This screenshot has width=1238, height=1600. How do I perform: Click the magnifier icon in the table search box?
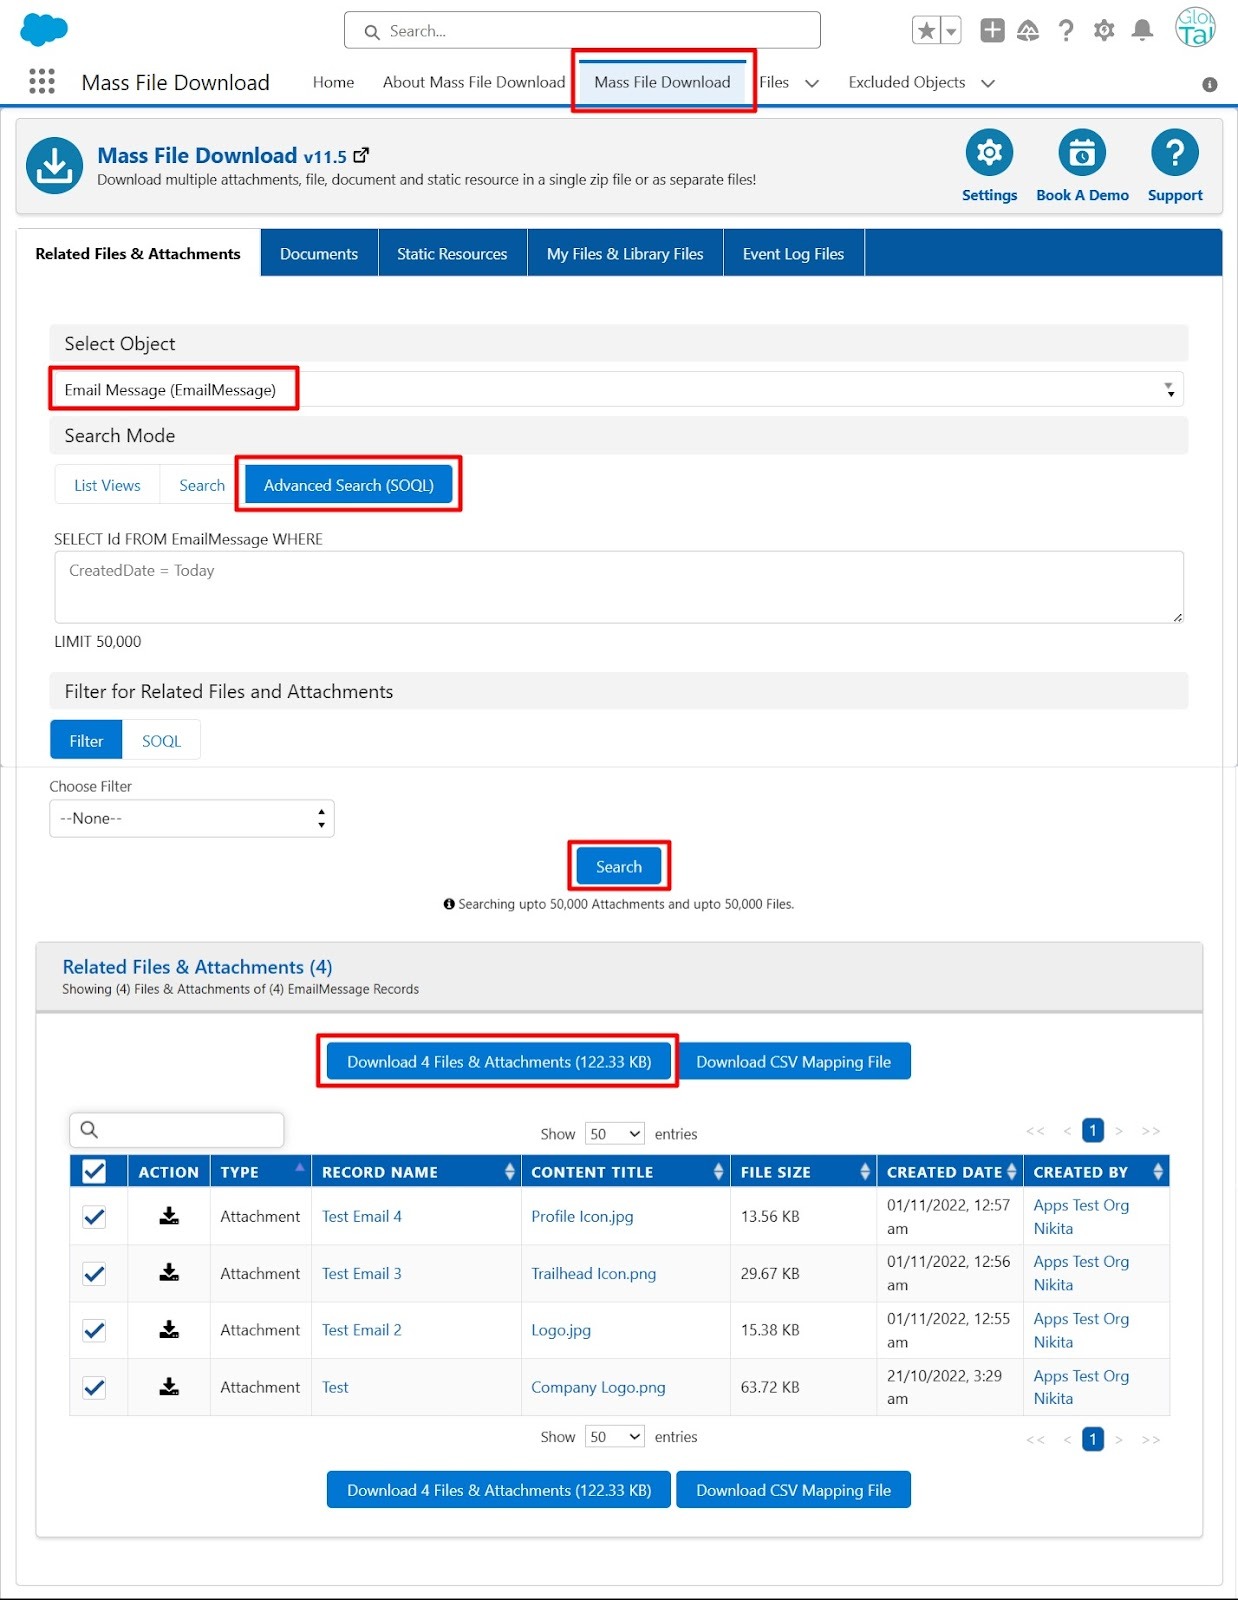click(89, 1130)
